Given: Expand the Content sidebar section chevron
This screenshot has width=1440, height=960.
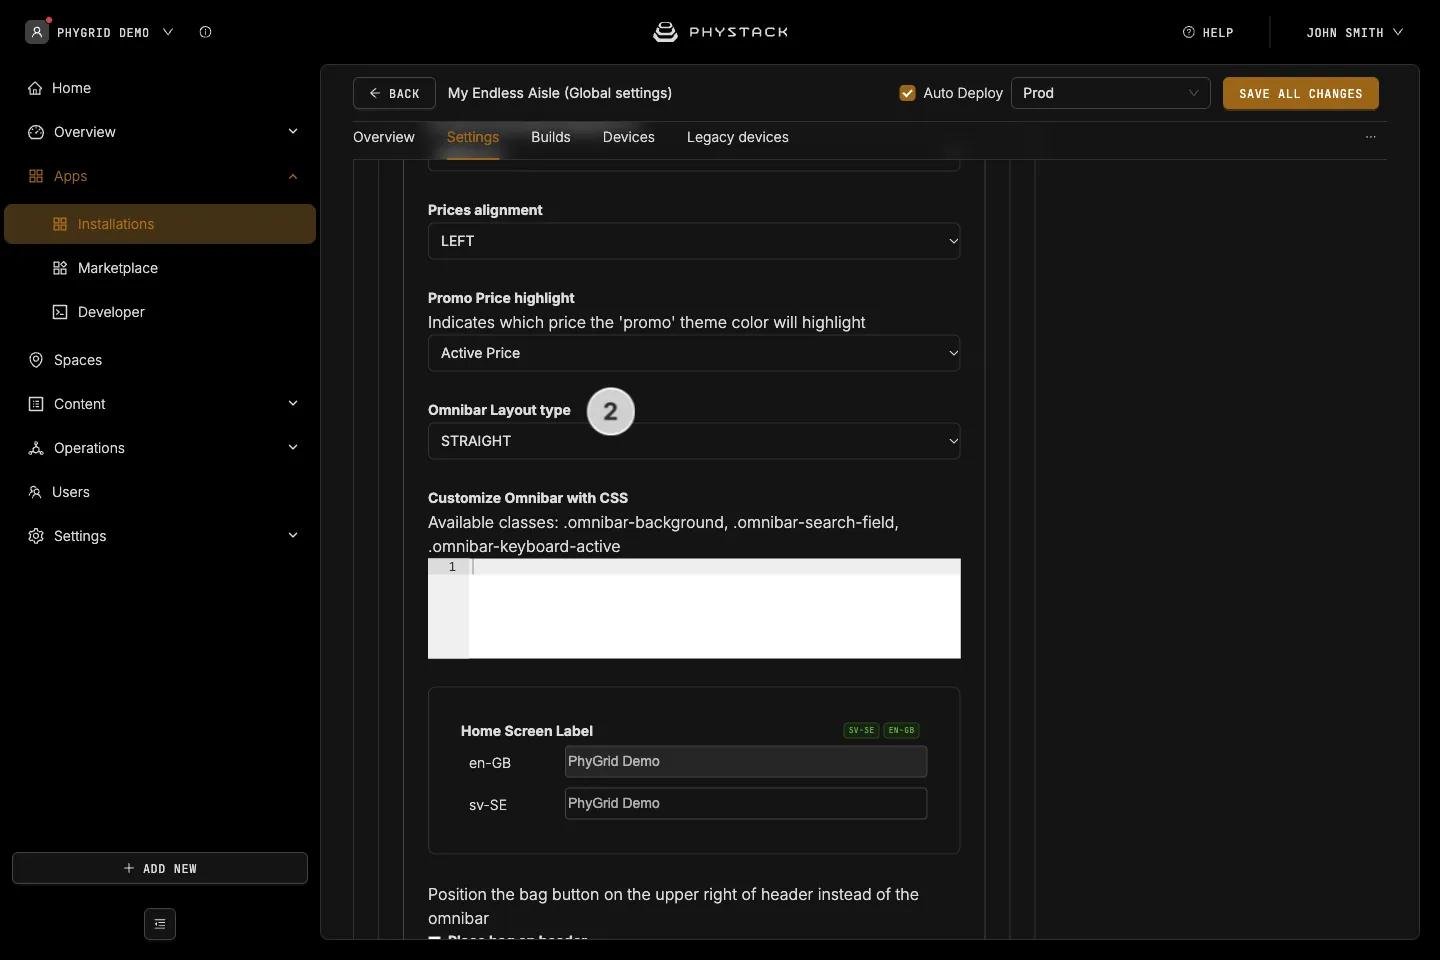Looking at the screenshot, I should coord(293,404).
